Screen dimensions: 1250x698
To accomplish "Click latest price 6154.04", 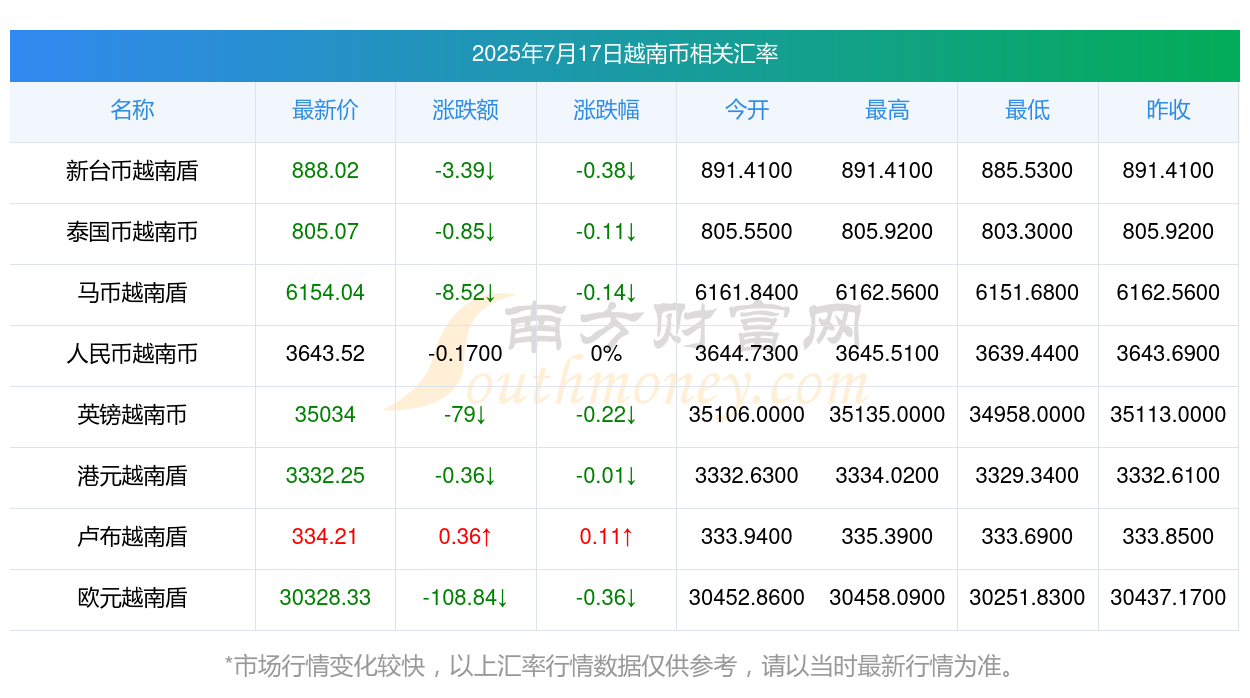I will coord(325,293).
